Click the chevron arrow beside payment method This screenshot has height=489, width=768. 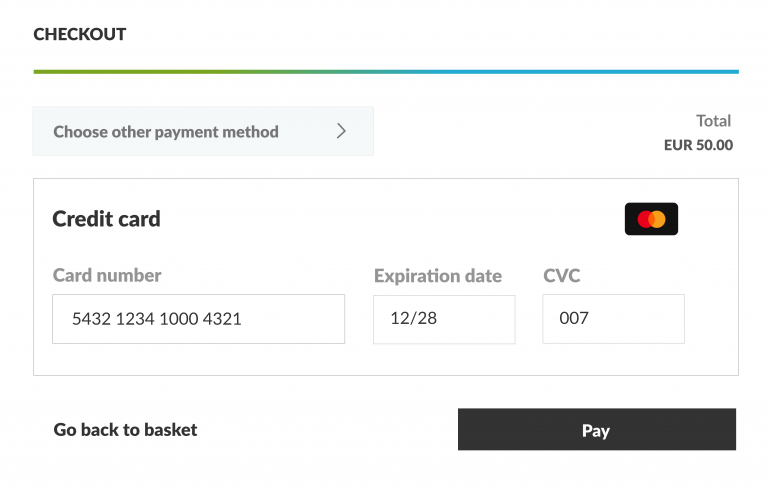(341, 131)
